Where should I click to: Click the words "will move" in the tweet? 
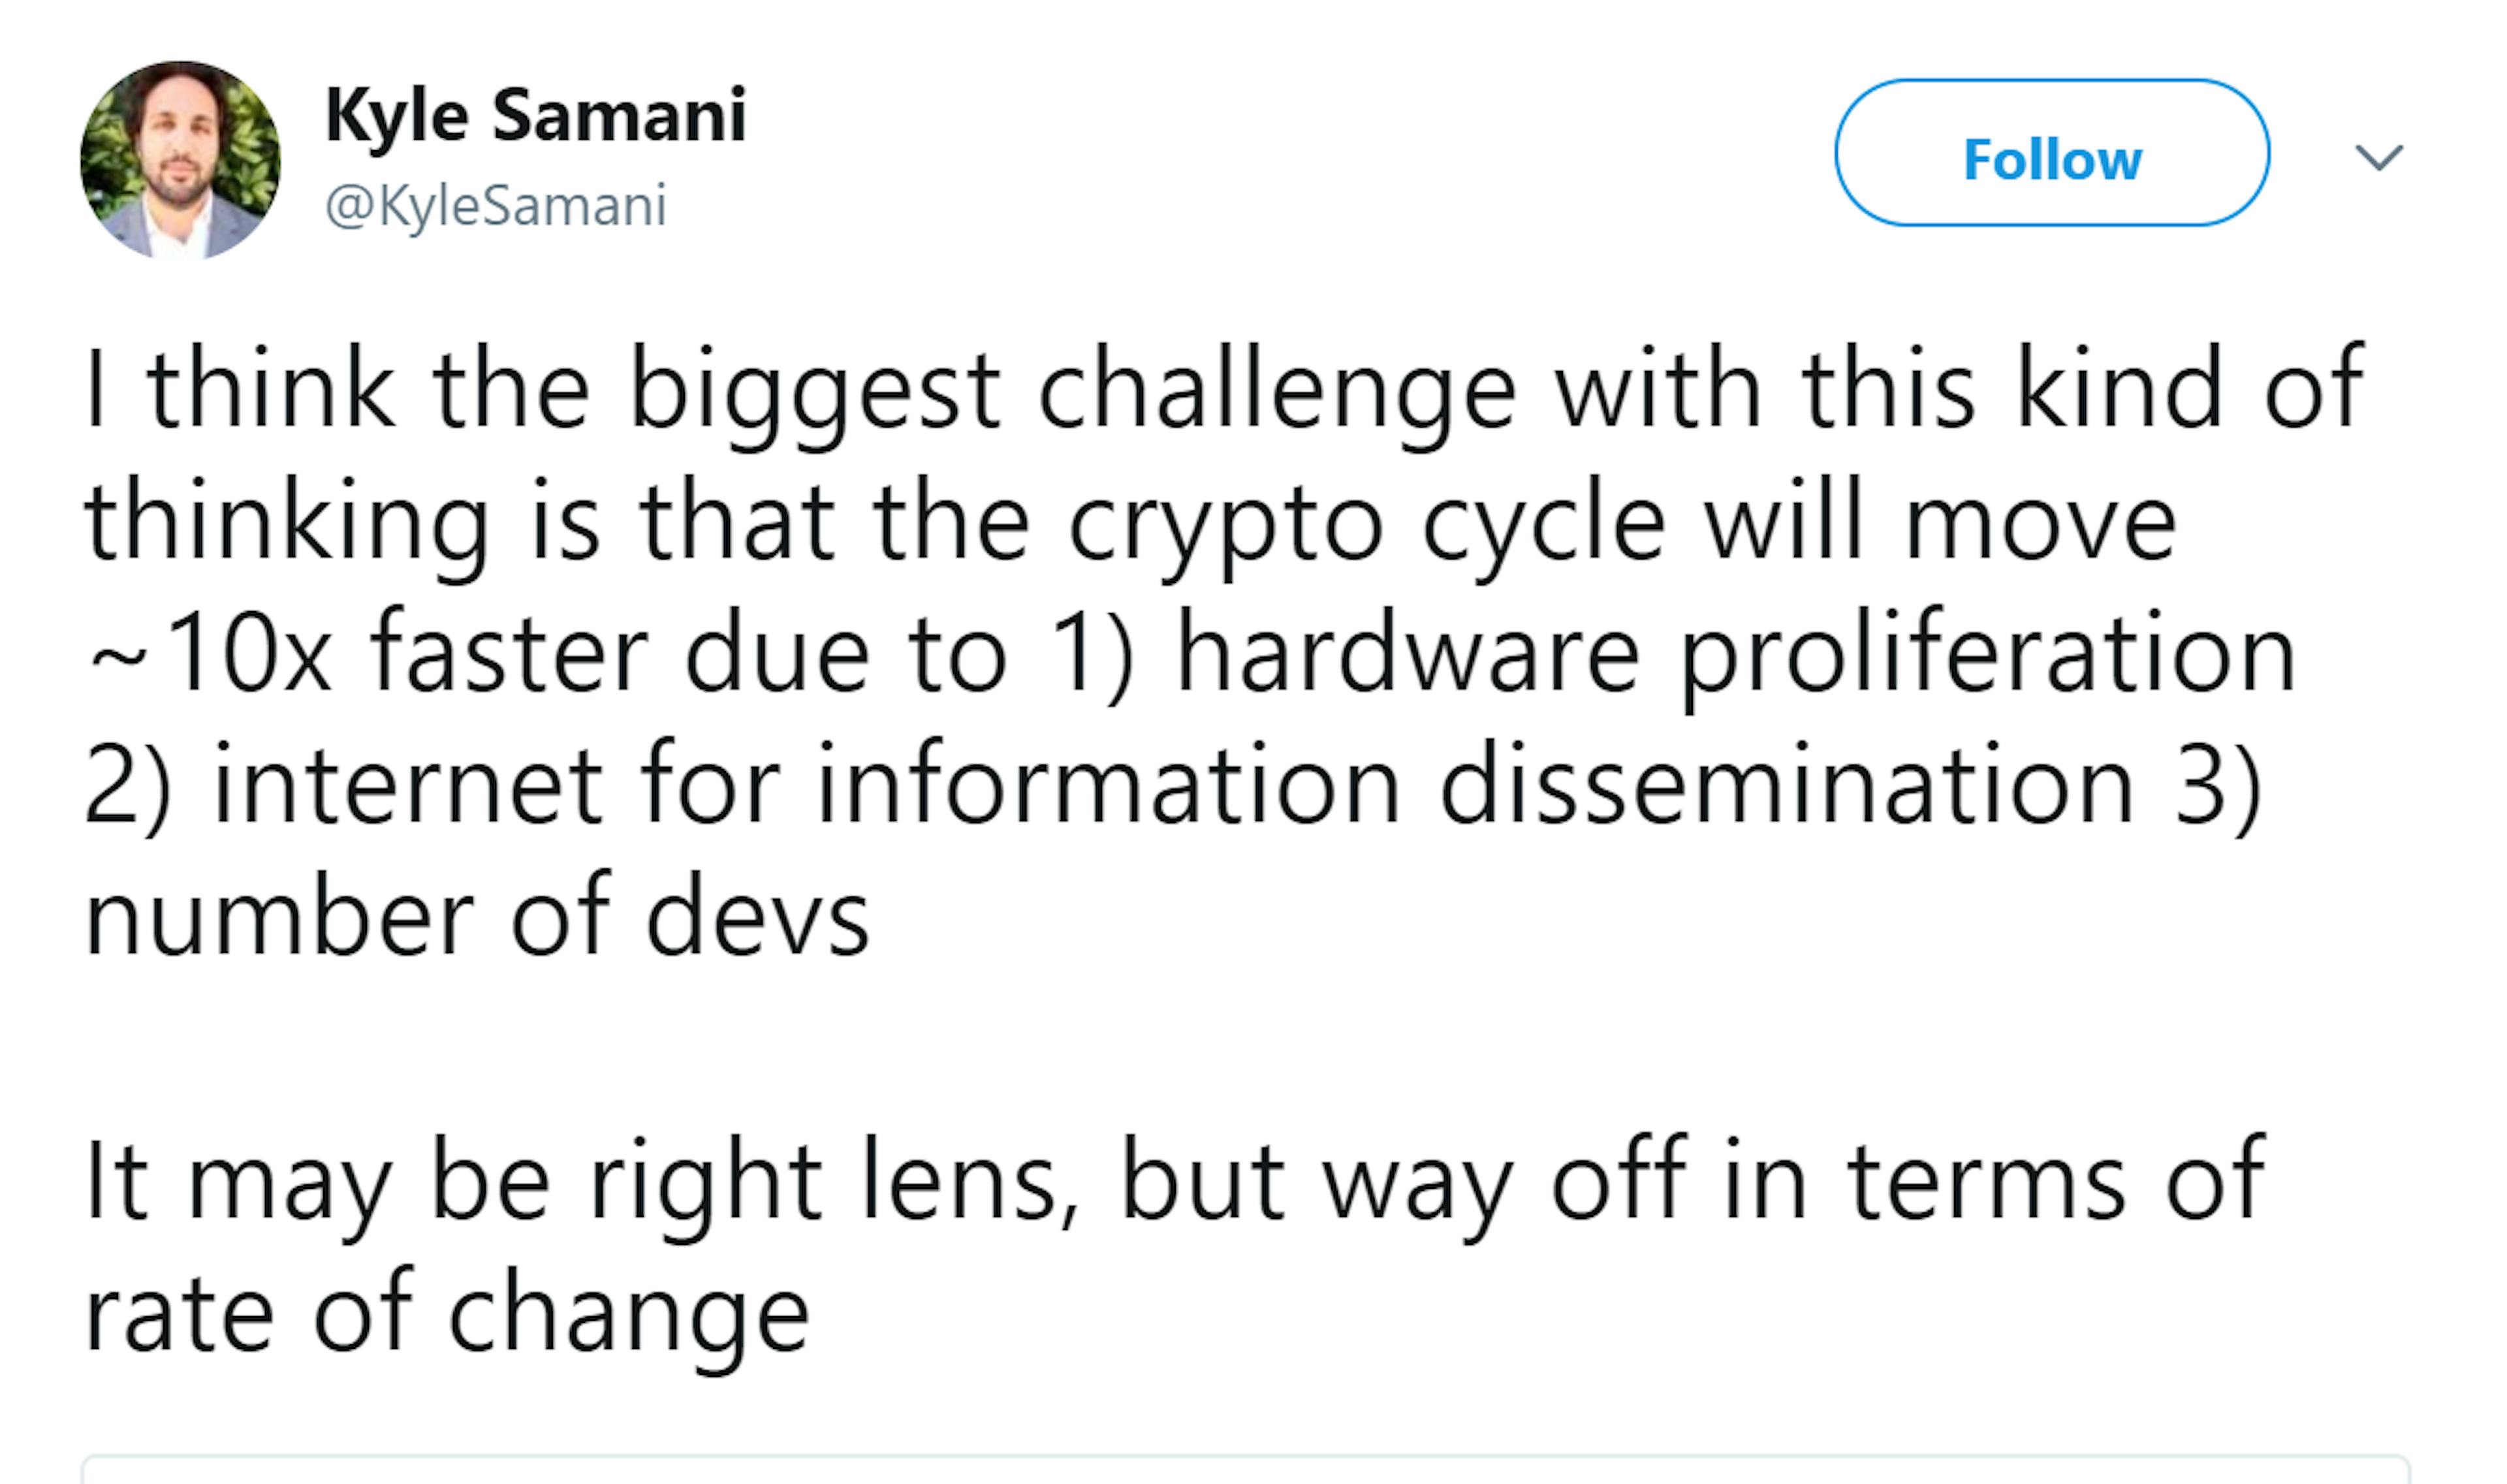pyautogui.click(x=1940, y=523)
